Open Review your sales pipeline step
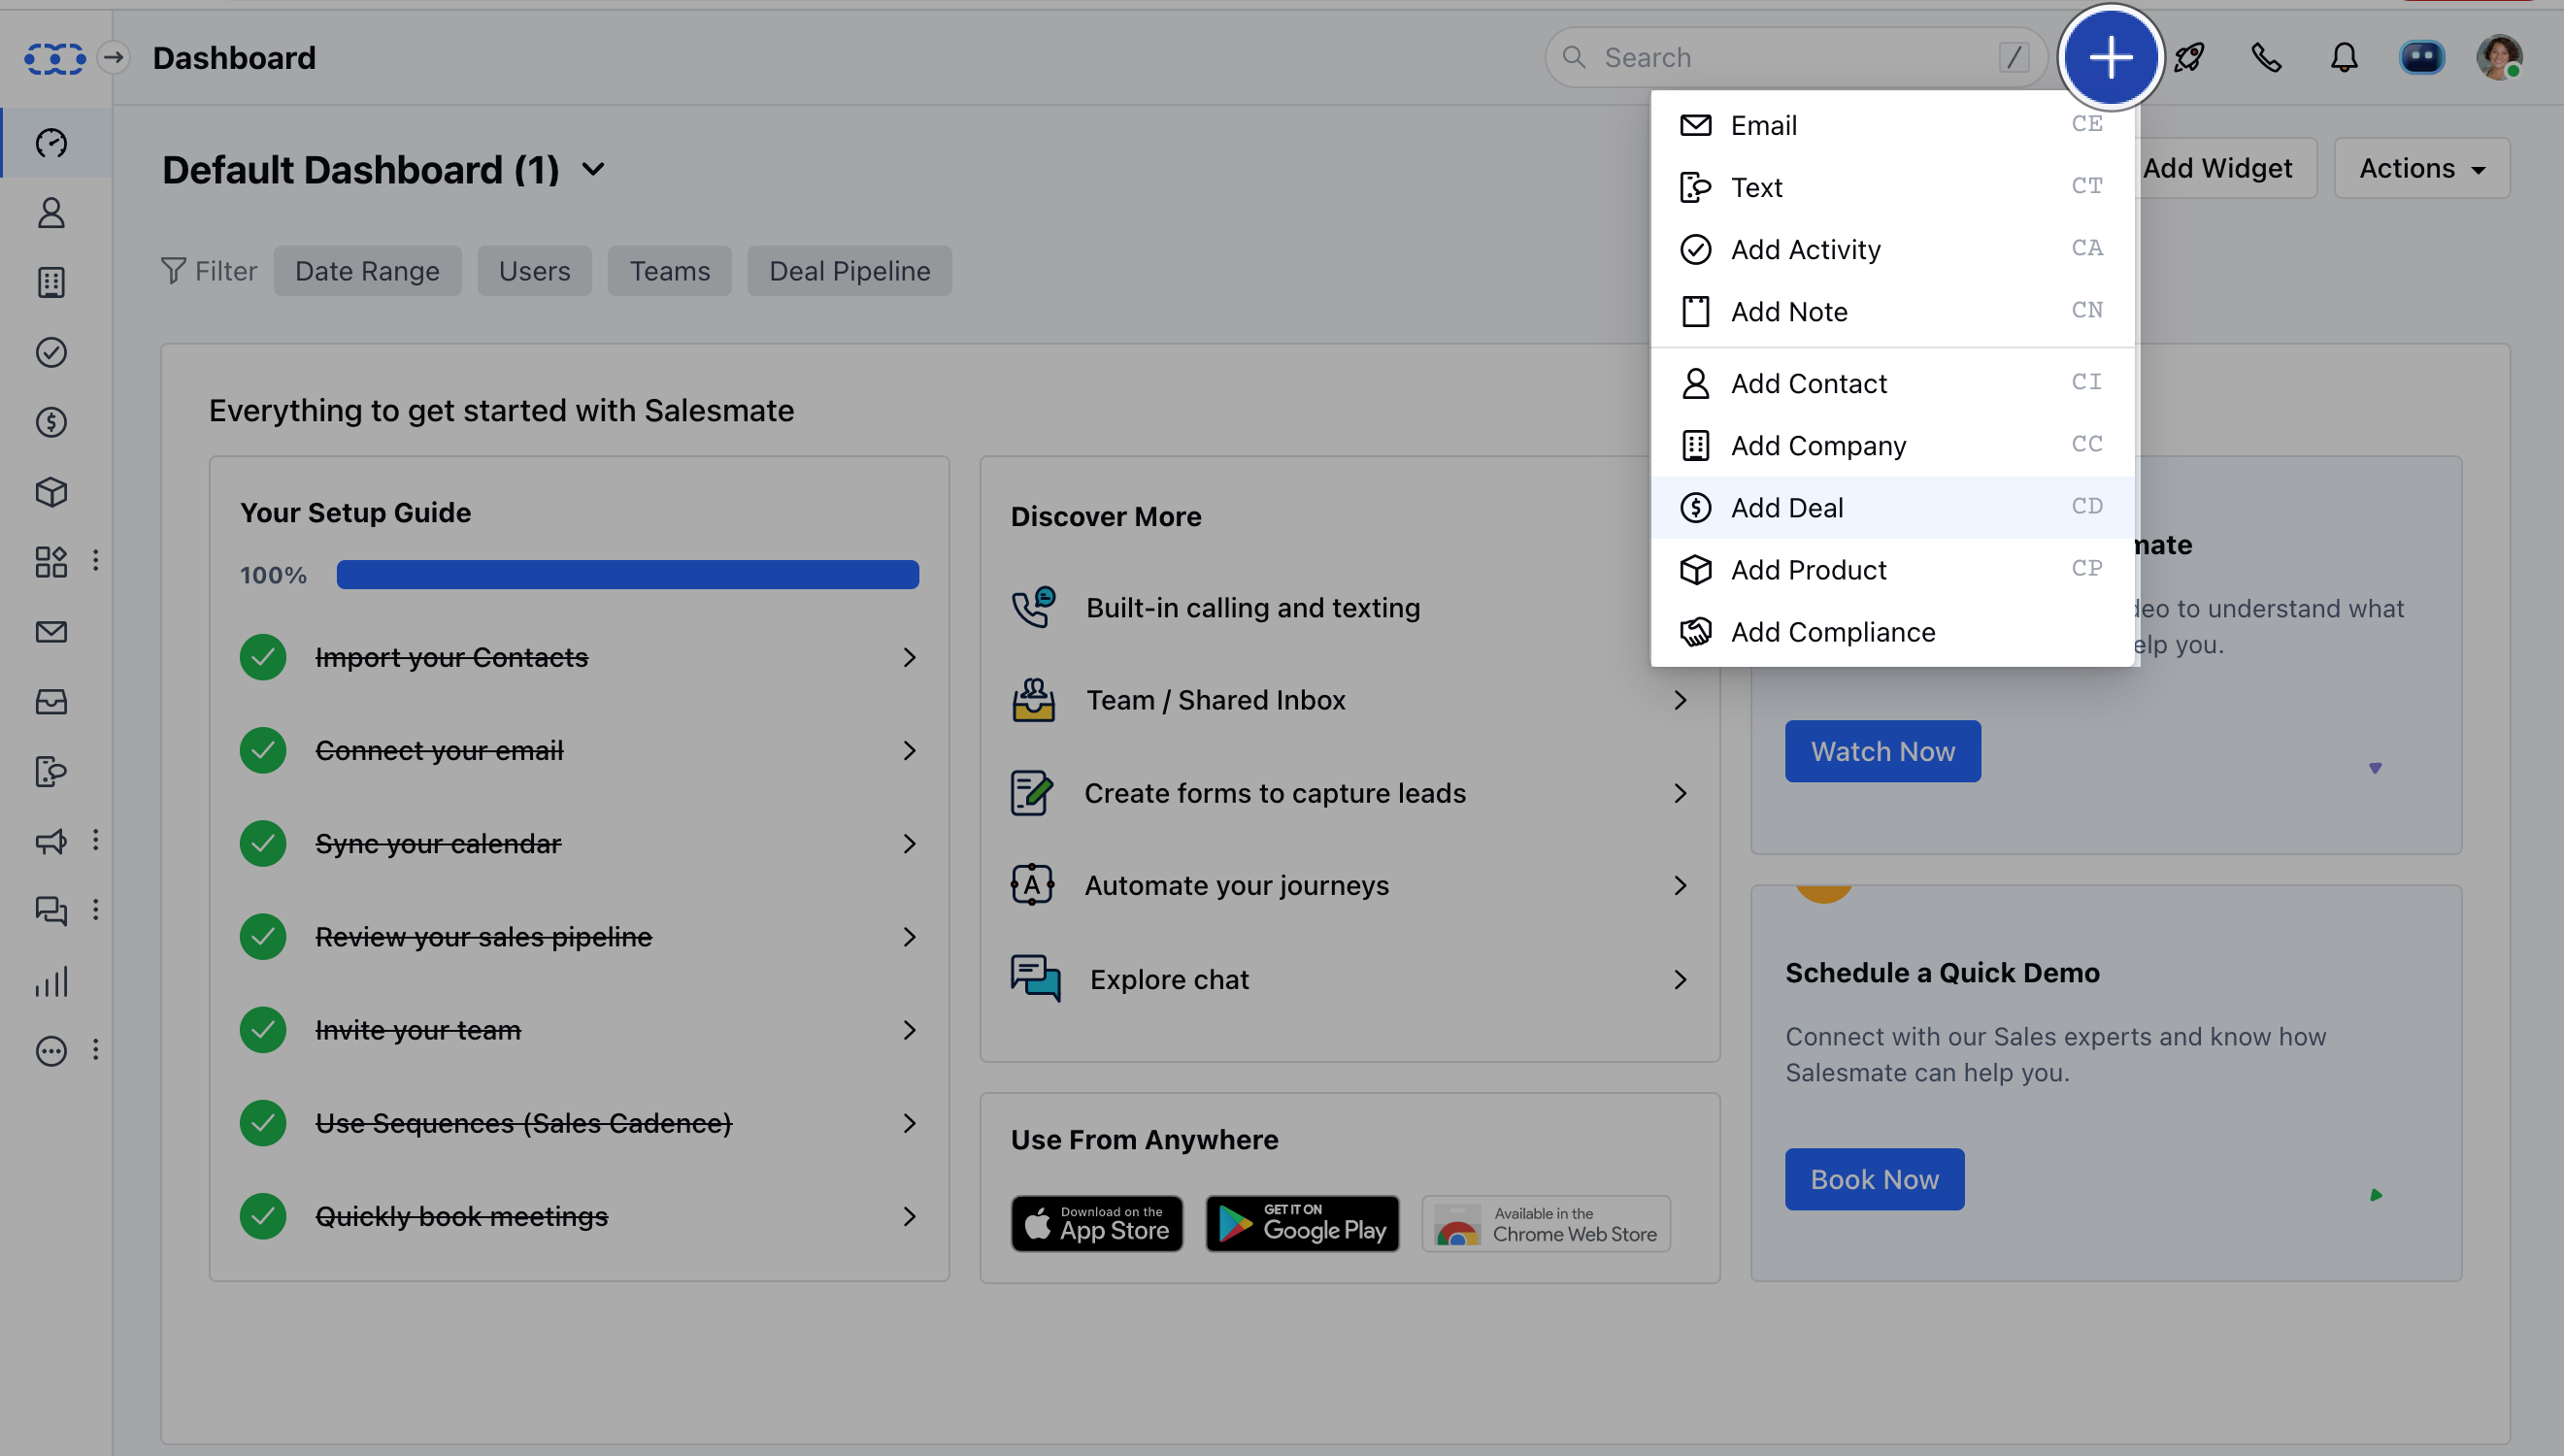2564x1456 pixels. coord(579,937)
